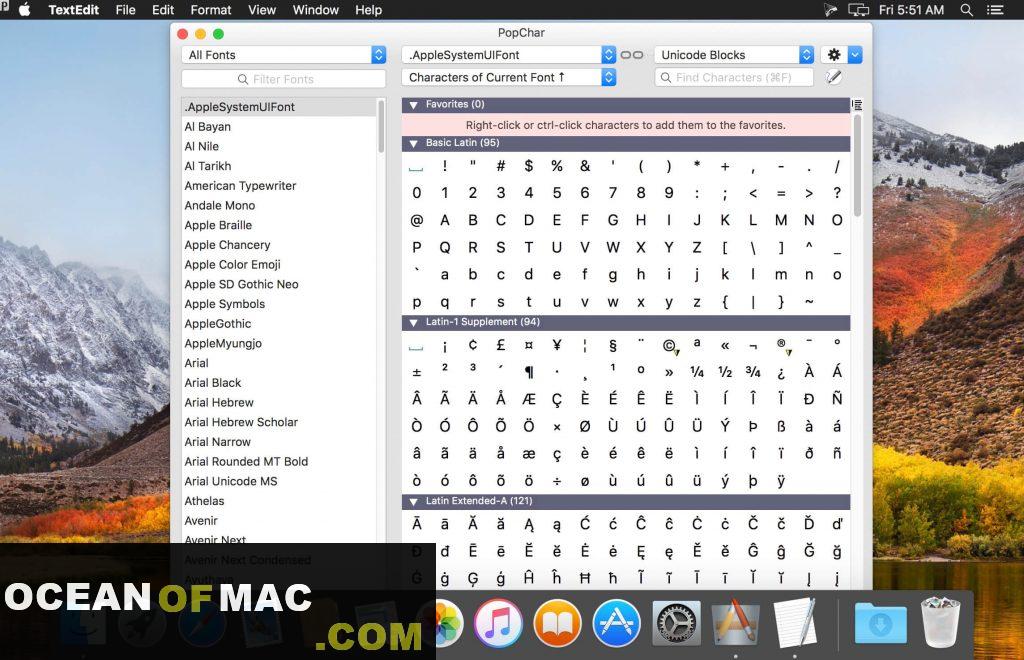Pick the Athelas font
1024x660 pixels.
coord(204,501)
